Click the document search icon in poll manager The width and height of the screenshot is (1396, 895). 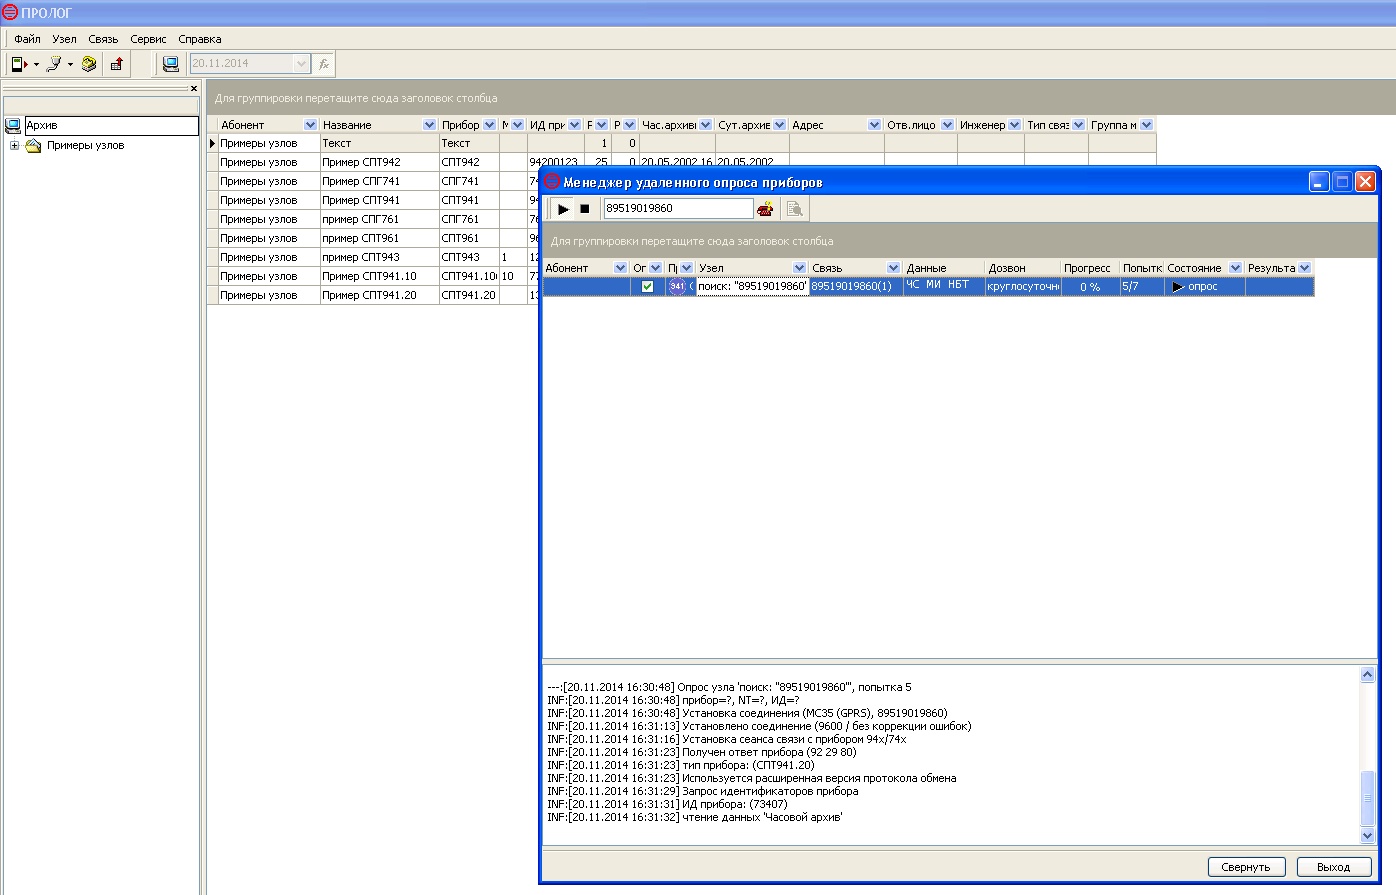[794, 209]
